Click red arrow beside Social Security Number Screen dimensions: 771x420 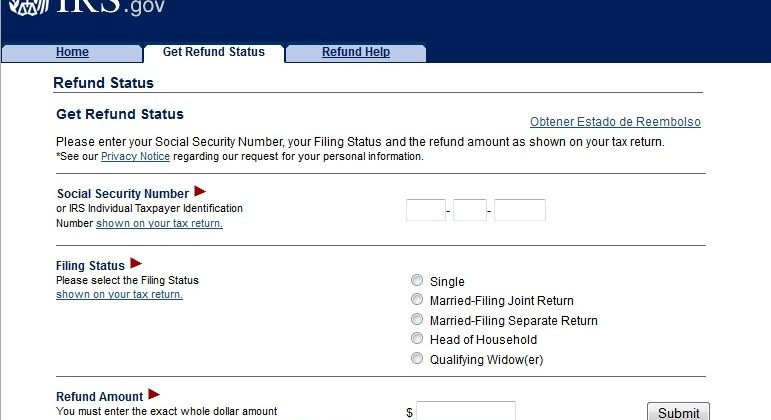point(200,191)
